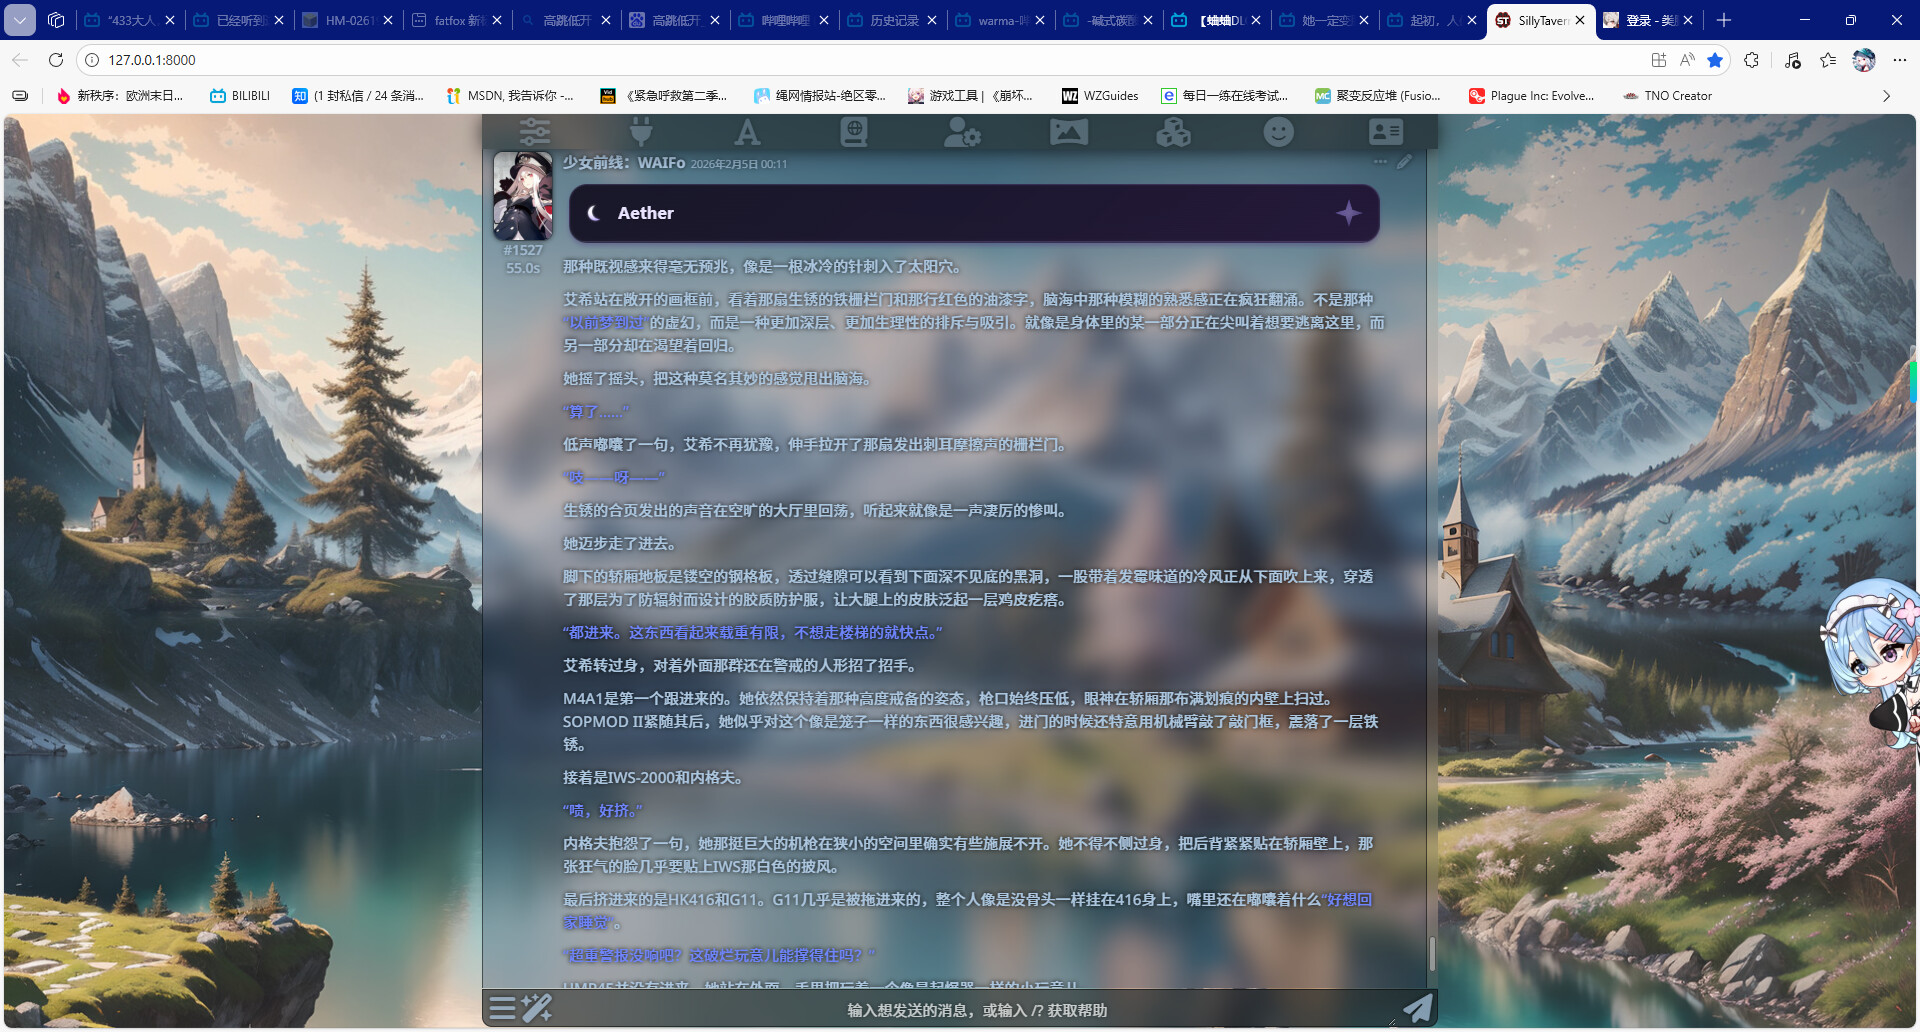Edit the message with the pencil icon
Image resolution: width=1920 pixels, height=1032 pixels.
(1405, 162)
